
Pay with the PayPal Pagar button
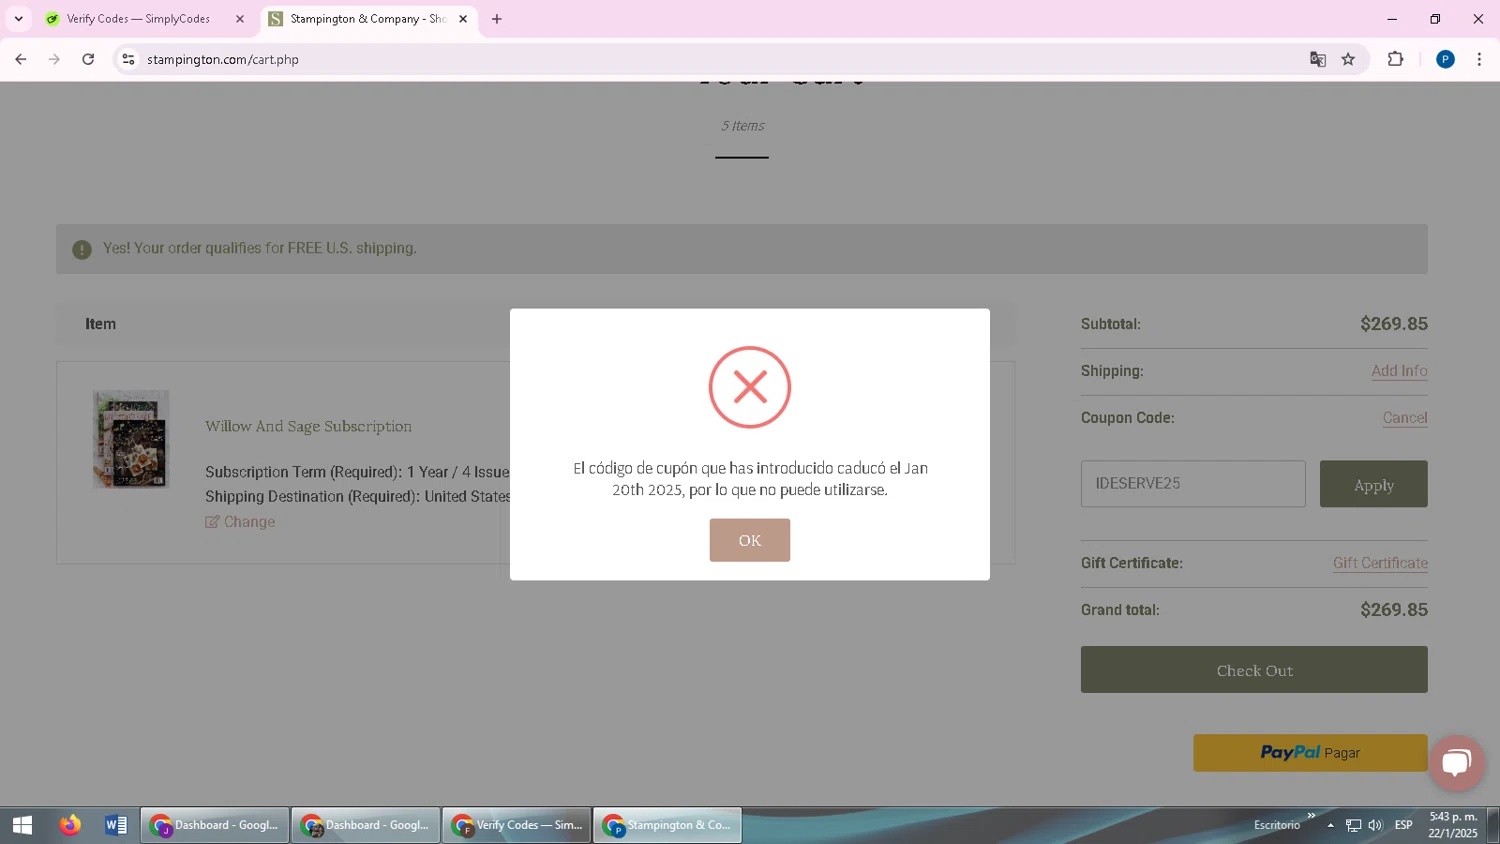pos(1310,753)
